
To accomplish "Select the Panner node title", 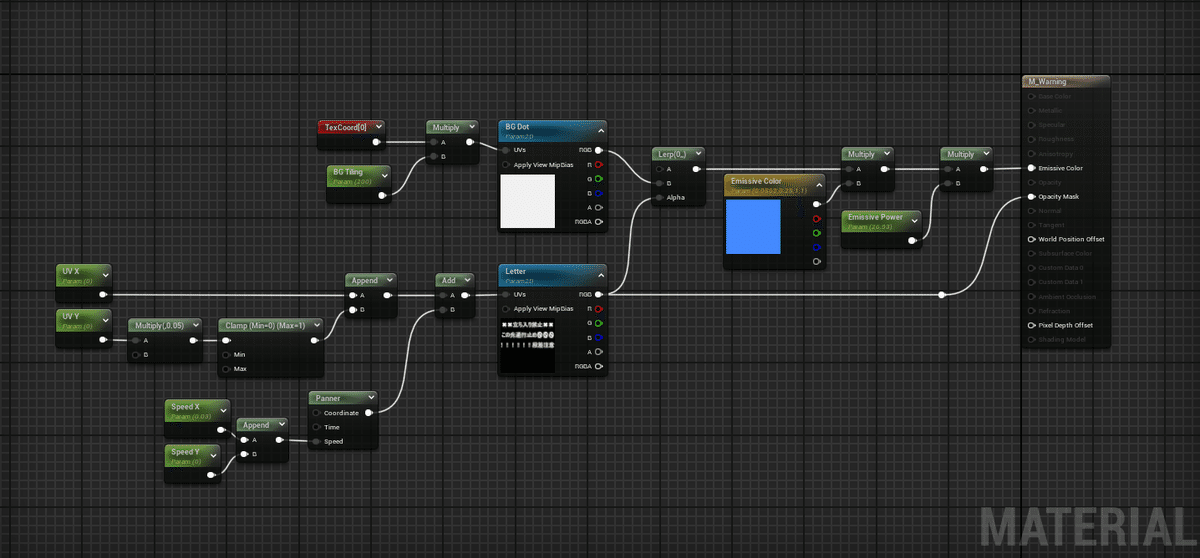I will click(x=328, y=398).
